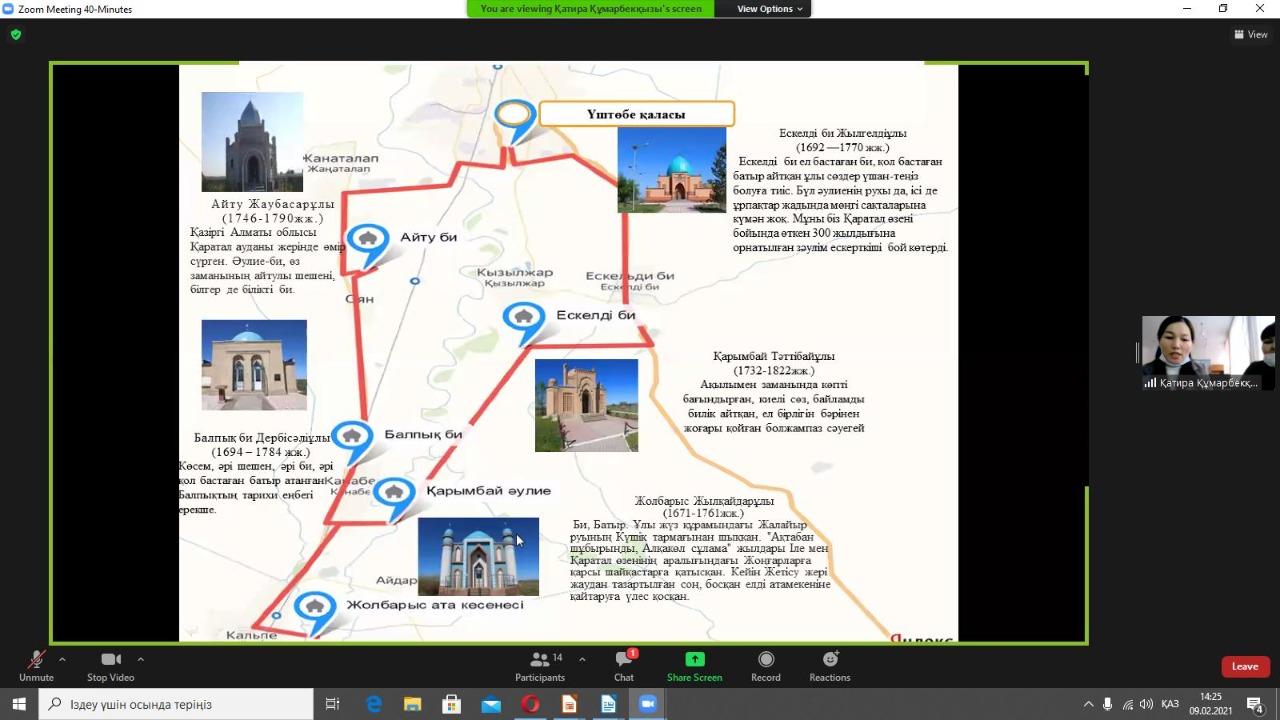Open the system volume slider icon
Image resolution: width=1280 pixels, height=720 pixels.
click(x=1146, y=704)
